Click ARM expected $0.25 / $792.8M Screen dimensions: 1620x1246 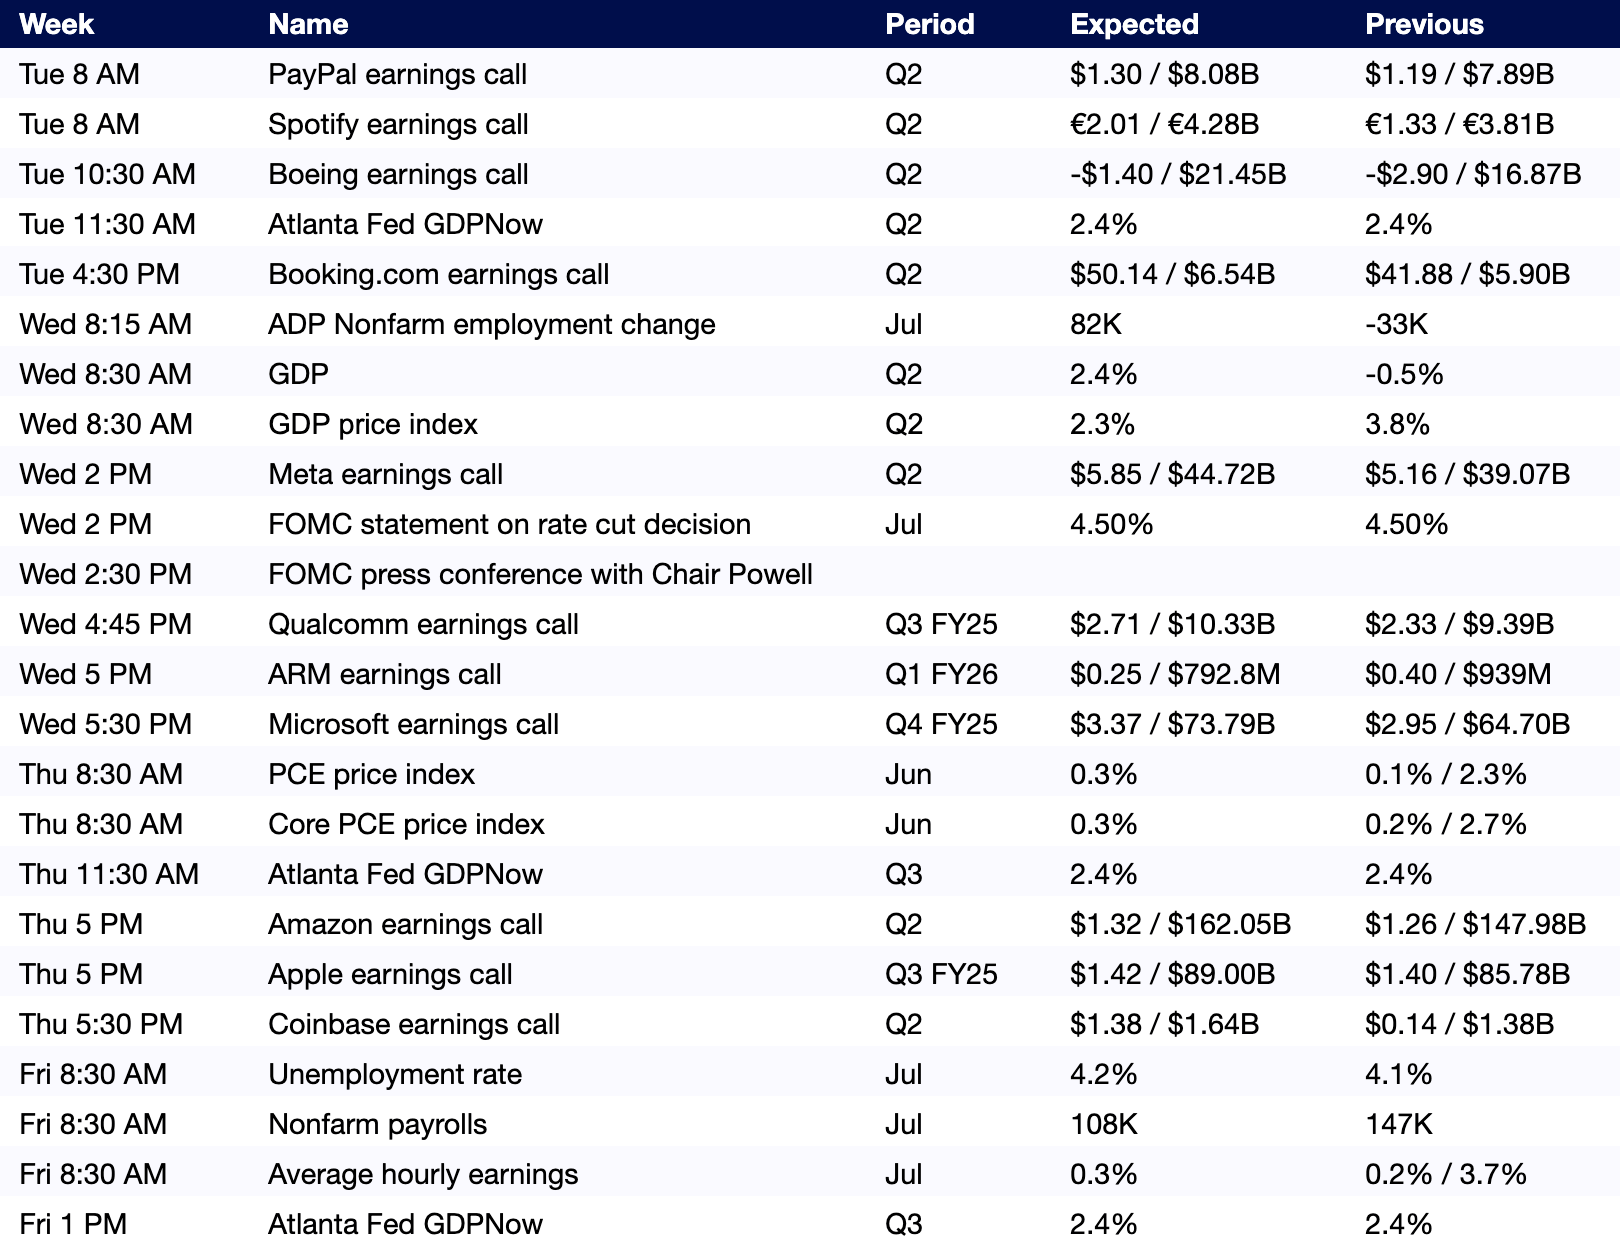point(1175,674)
